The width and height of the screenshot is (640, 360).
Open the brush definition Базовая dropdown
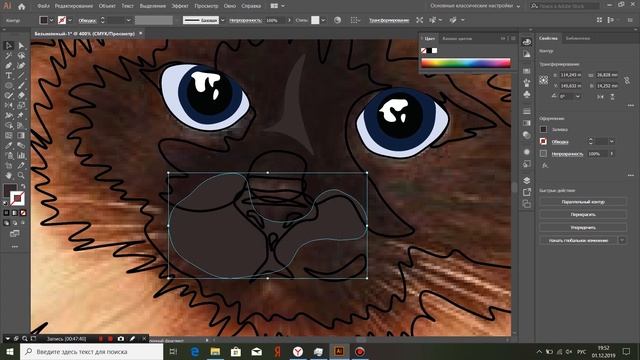click(x=222, y=20)
